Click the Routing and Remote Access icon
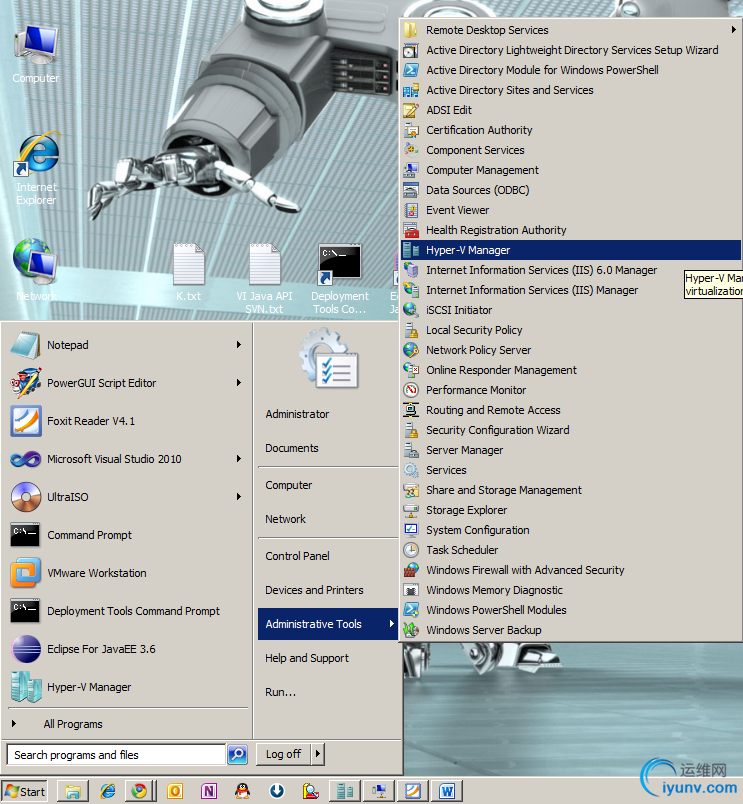This screenshot has height=804, width=743. (x=411, y=410)
